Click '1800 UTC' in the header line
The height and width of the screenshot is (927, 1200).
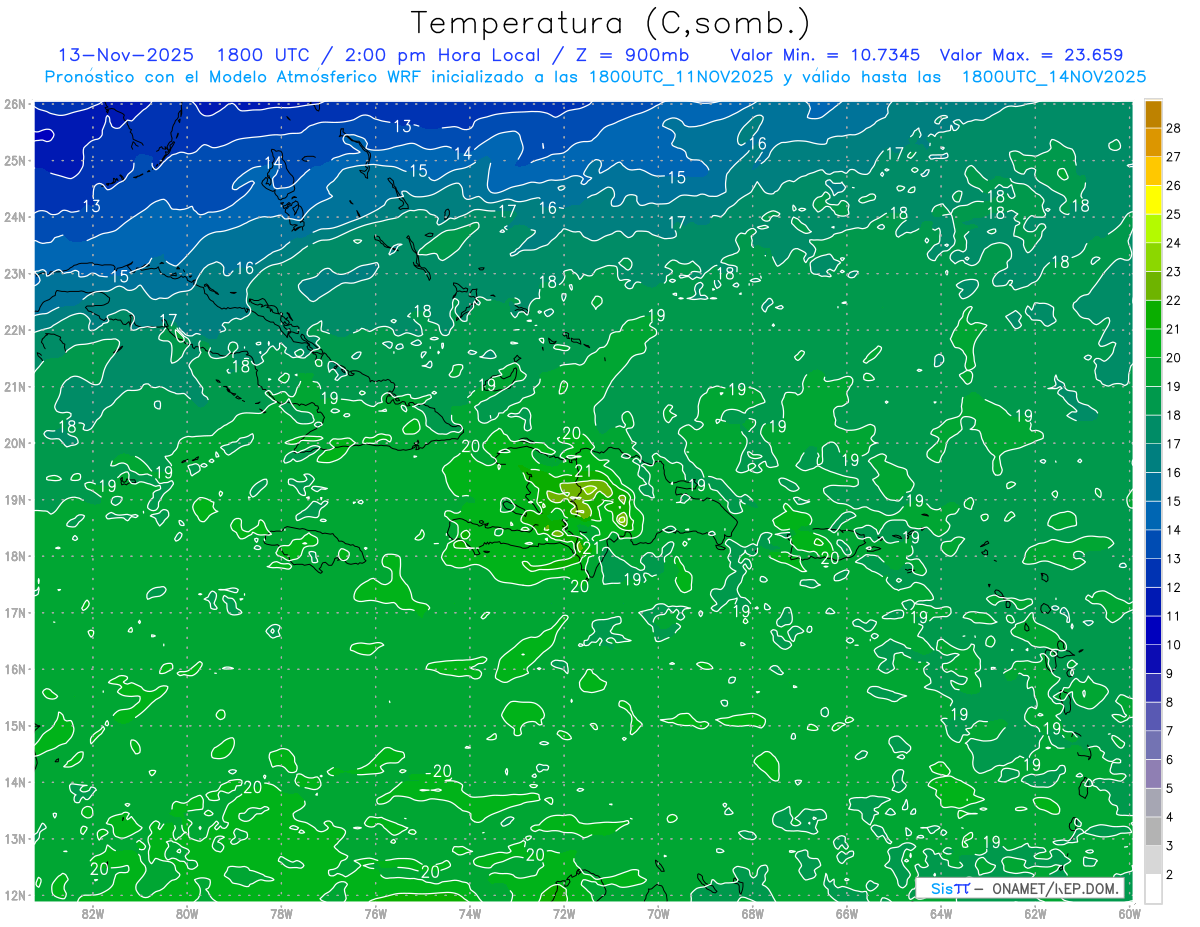click(263, 56)
